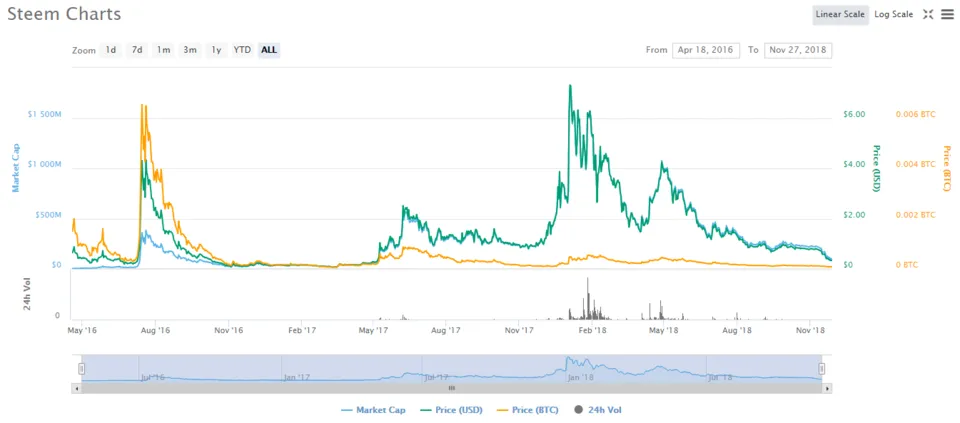Grab the right navigator range handle

click(822, 369)
